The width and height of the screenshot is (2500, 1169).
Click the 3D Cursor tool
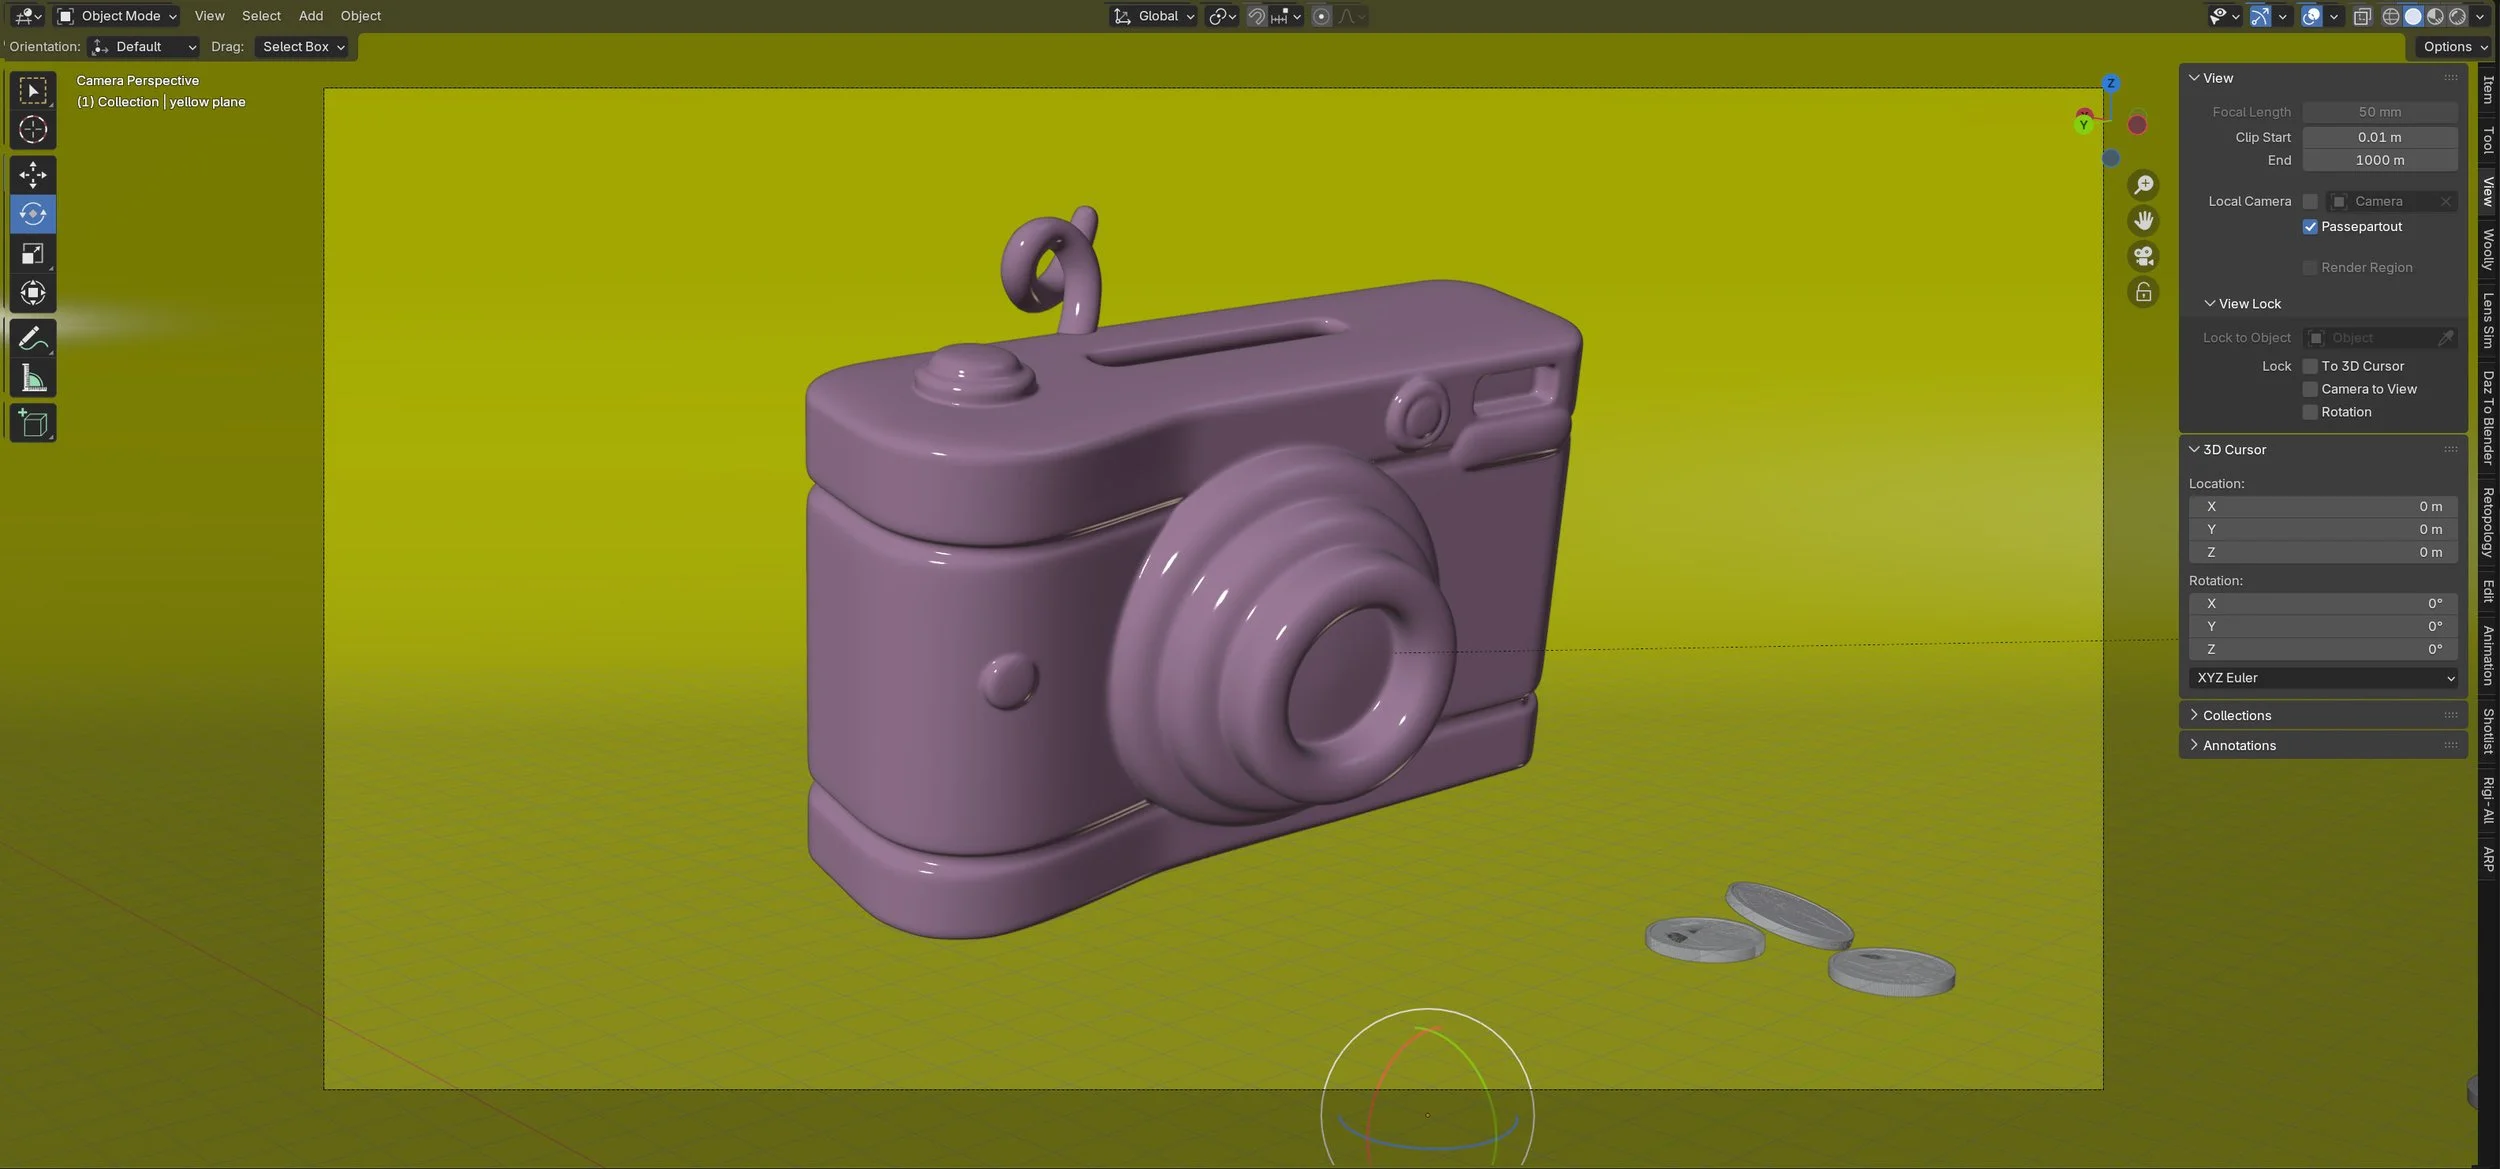coord(33,130)
